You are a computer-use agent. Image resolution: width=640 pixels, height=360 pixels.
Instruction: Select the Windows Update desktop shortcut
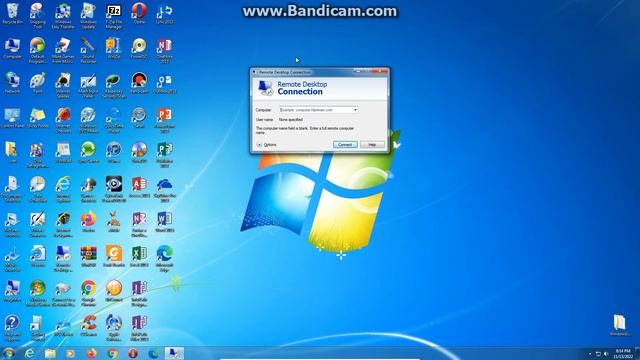[x=88, y=16]
